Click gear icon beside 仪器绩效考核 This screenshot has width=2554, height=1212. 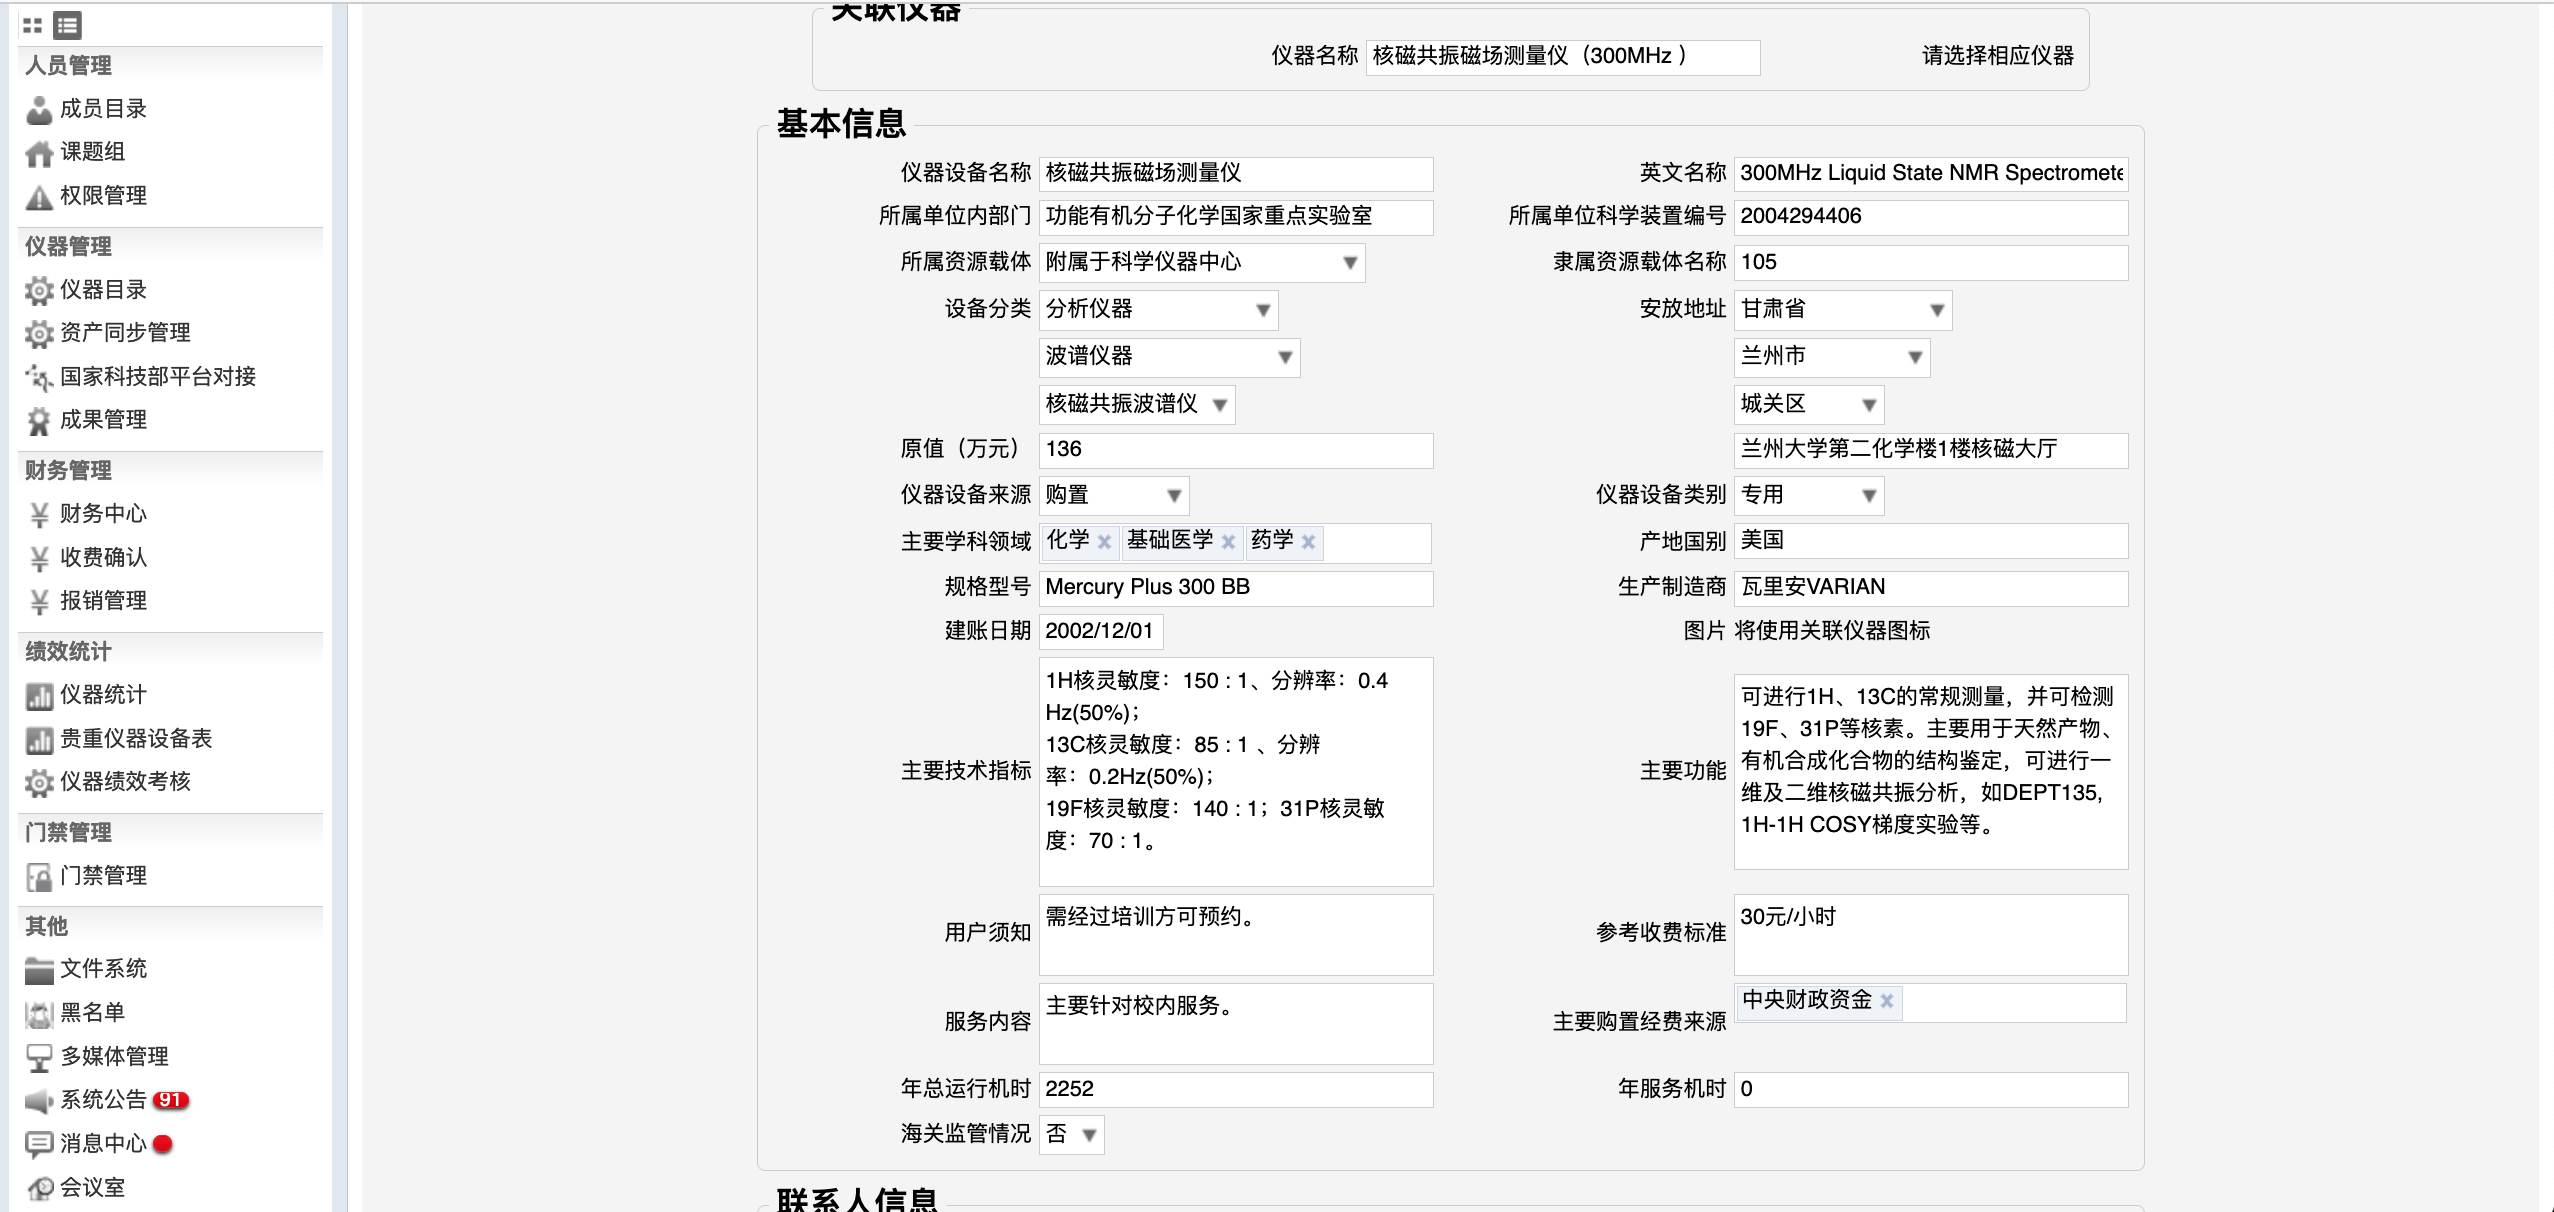(x=39, y=782)
